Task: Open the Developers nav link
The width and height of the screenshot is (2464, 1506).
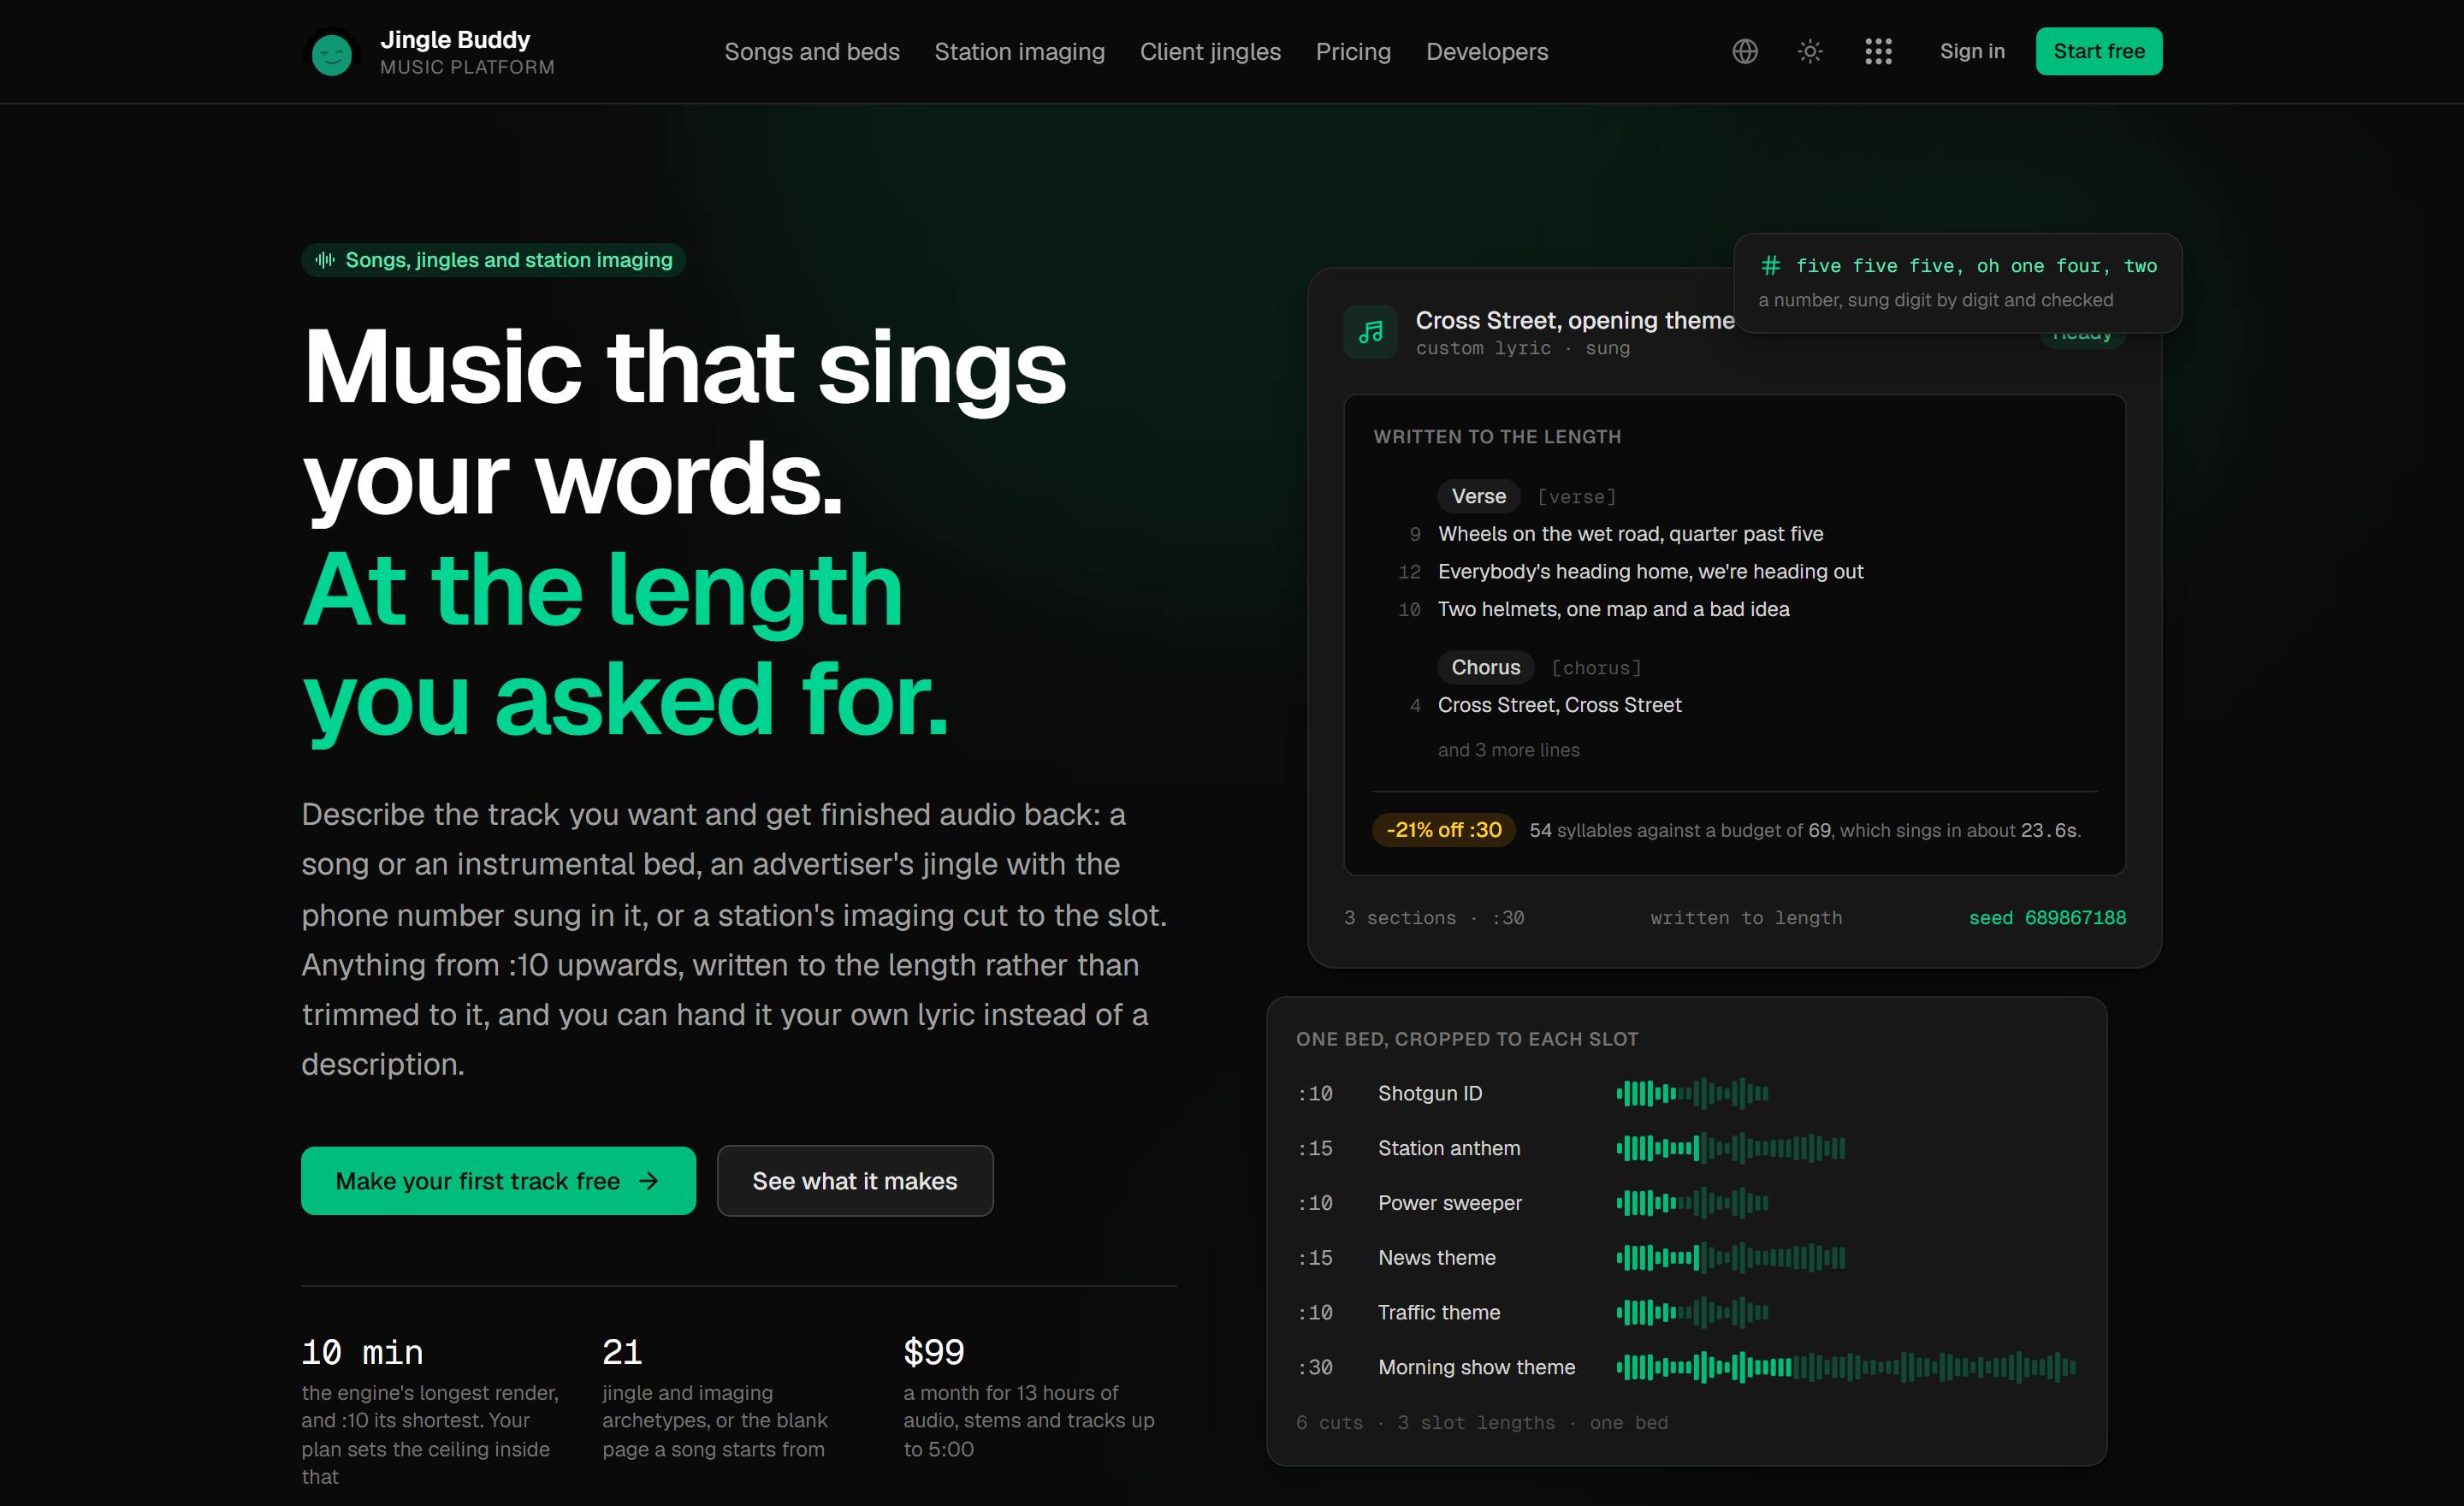Action: tap(1487, 51)
